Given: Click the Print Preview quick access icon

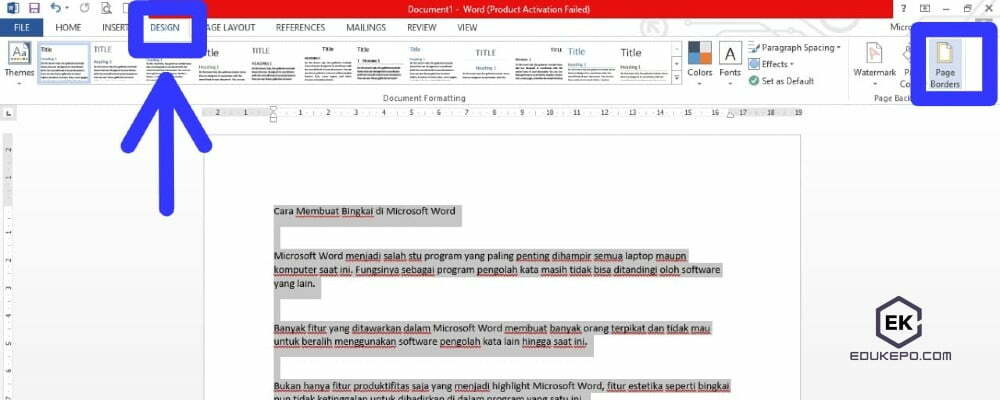Looking at the screenshot, I should 105,8.
